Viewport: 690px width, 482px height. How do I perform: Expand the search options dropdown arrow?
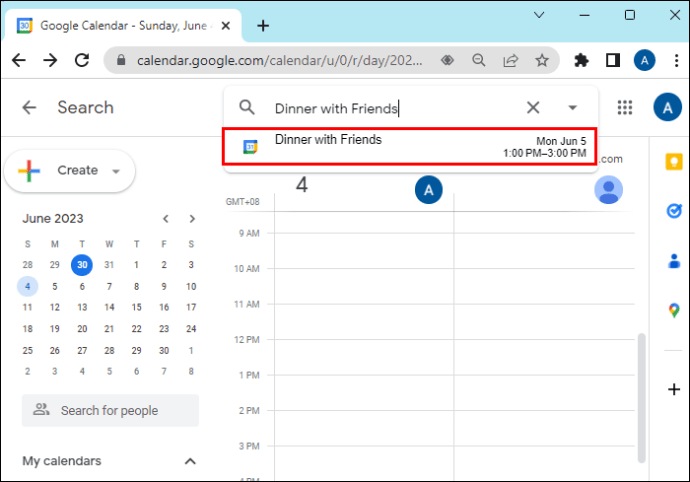pos(573,108)
